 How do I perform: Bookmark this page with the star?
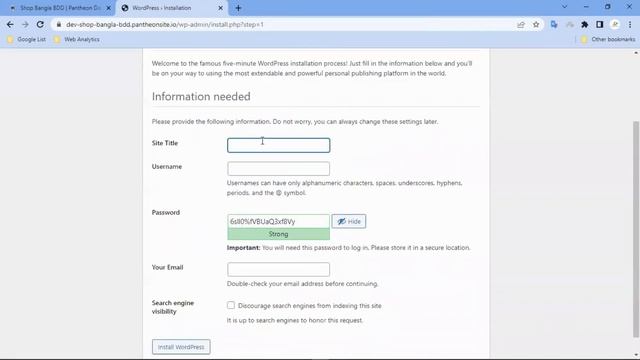tap(536, 24)
